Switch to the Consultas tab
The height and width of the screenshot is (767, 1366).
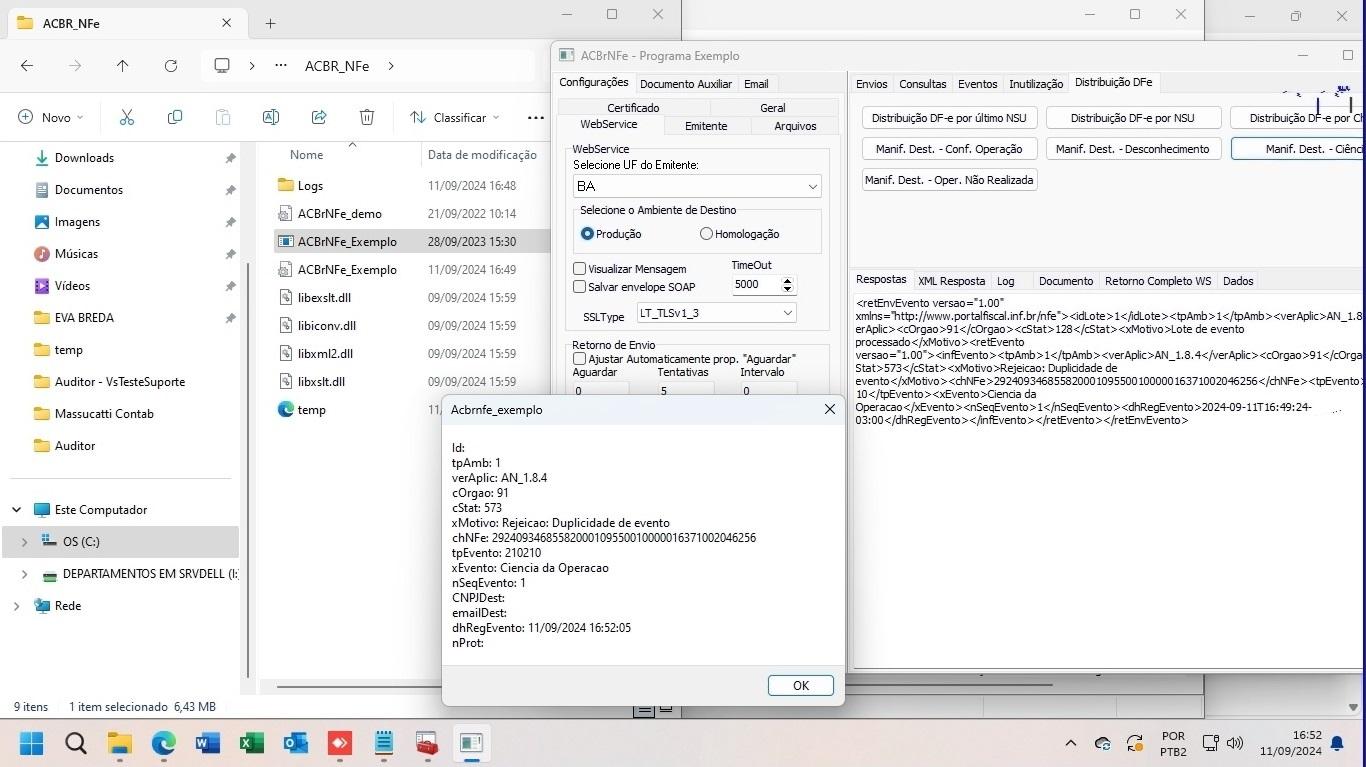click(922, 84)
